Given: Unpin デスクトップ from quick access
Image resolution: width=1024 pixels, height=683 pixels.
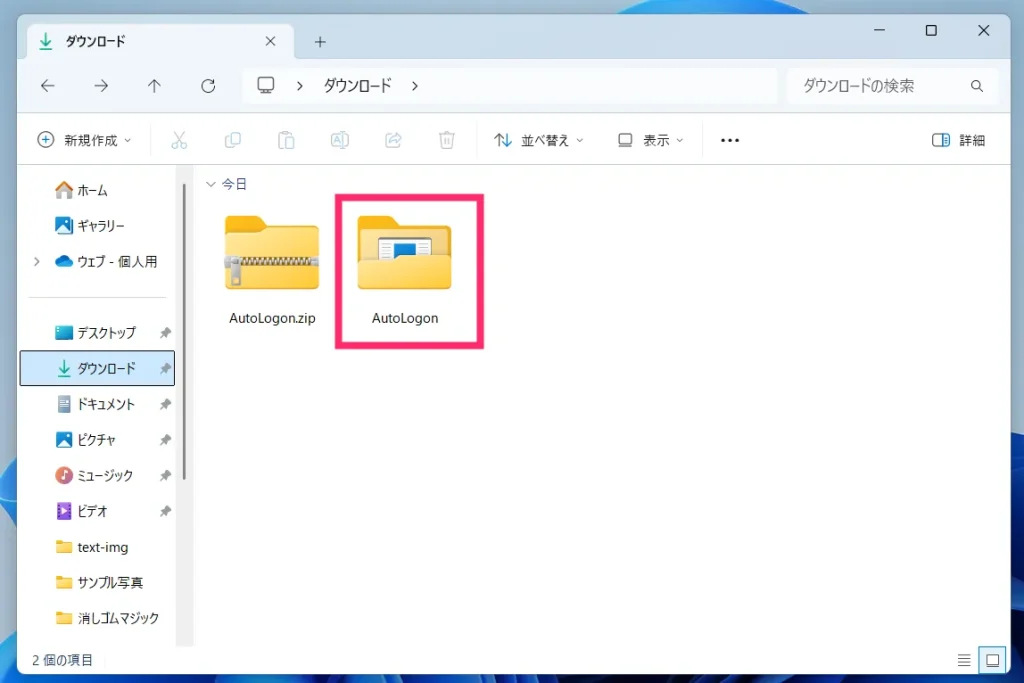Looking at the screenshot, I should 165,333.
